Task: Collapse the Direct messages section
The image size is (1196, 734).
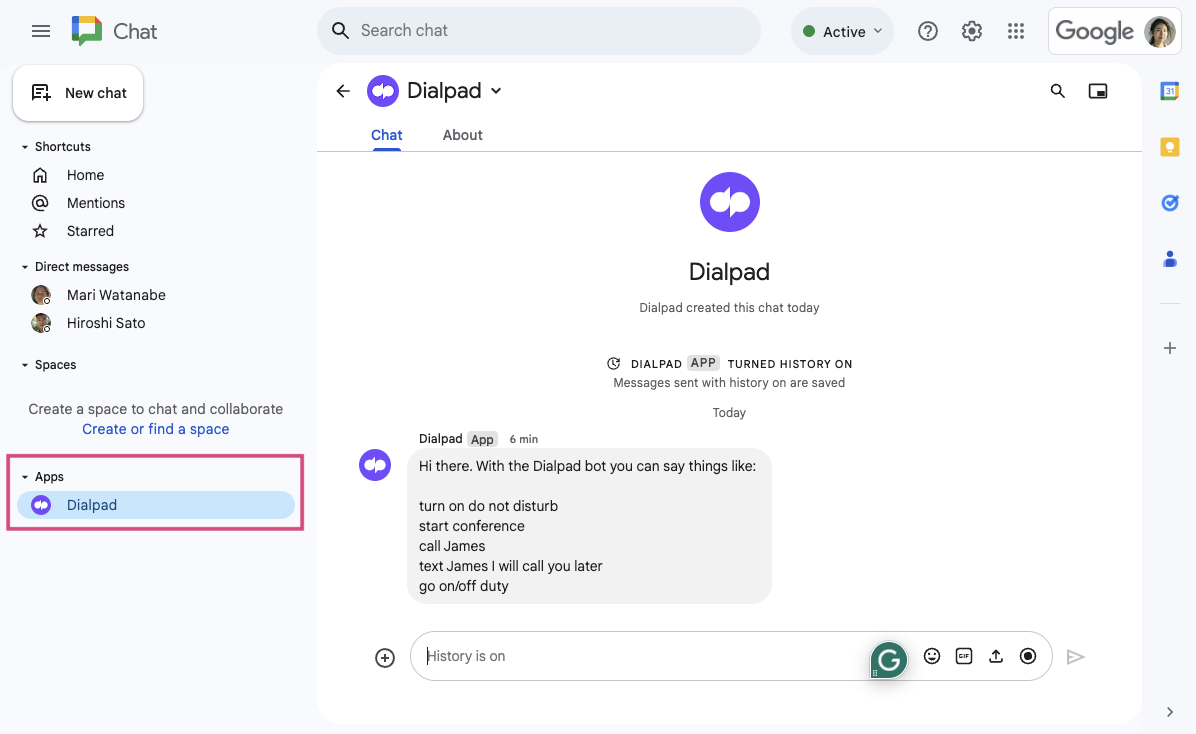Action: (25, 267)
